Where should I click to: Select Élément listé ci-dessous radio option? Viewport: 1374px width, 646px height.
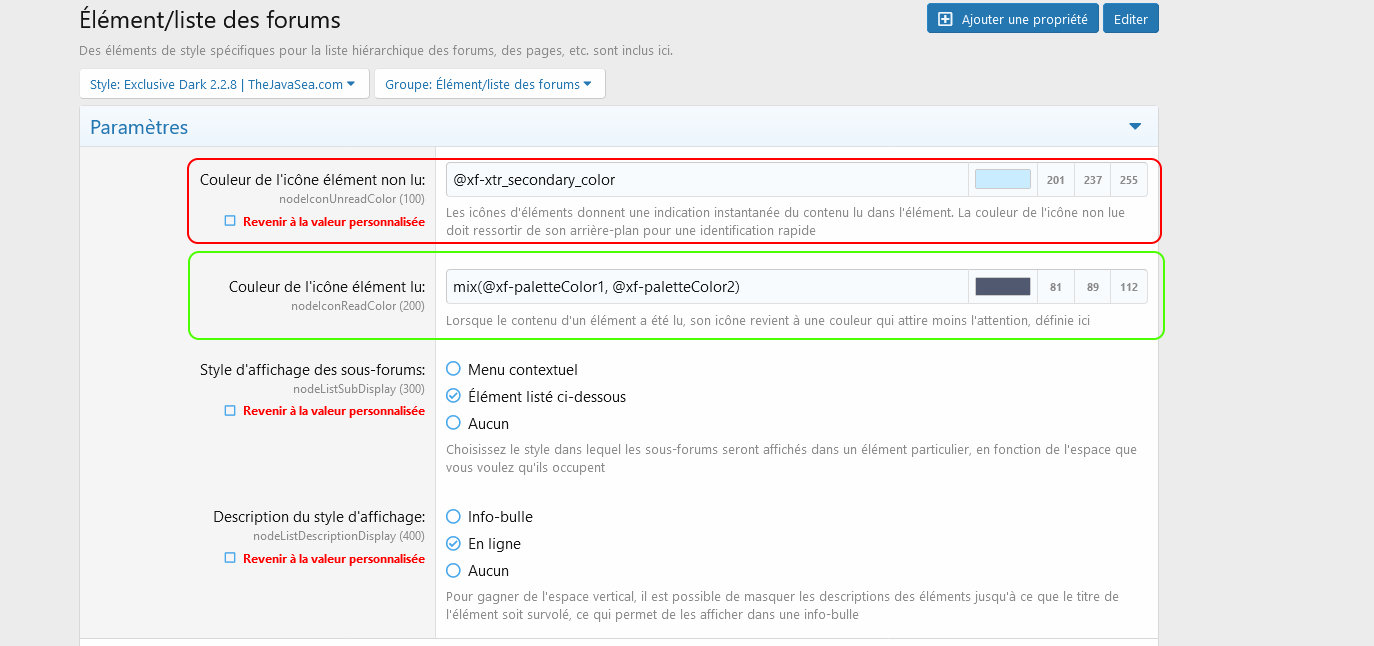[x=454, y=397]
